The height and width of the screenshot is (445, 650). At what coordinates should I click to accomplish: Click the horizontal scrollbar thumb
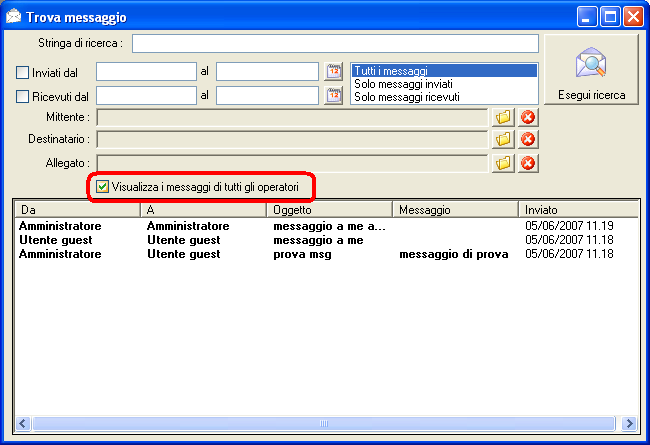tap(324, 423)
